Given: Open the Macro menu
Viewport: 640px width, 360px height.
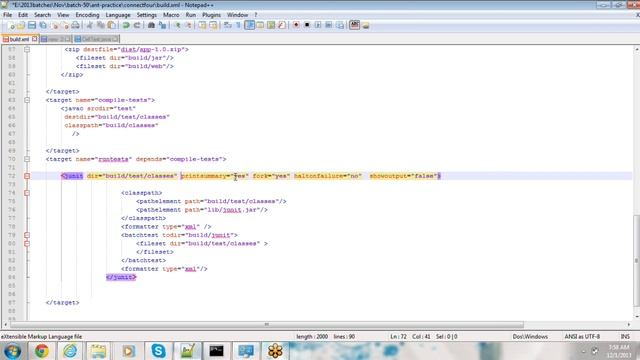Looking at the screenshot, I should tap(171, 15).
